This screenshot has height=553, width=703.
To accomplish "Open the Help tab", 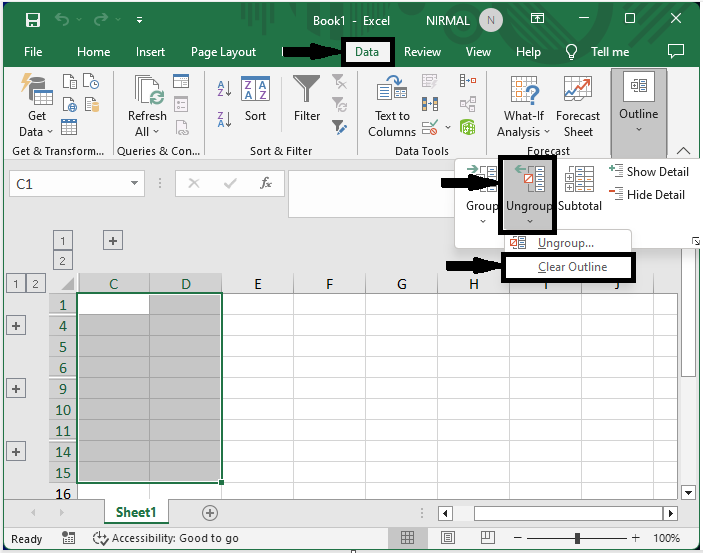I will 528,52.
